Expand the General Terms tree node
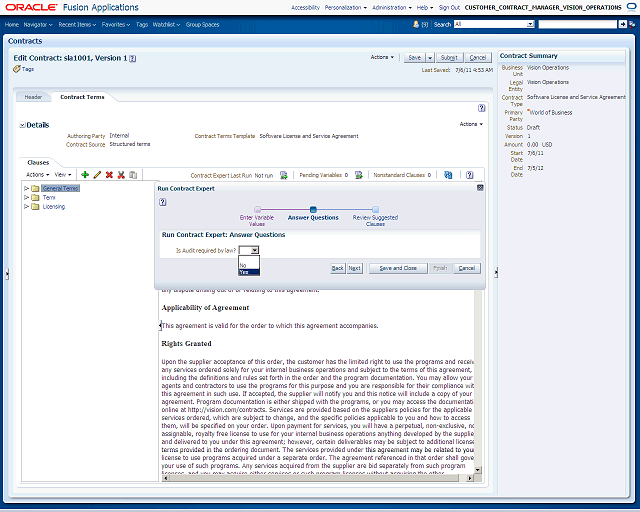The width and height of the screenshot is (640, 512). pos(26,188)
